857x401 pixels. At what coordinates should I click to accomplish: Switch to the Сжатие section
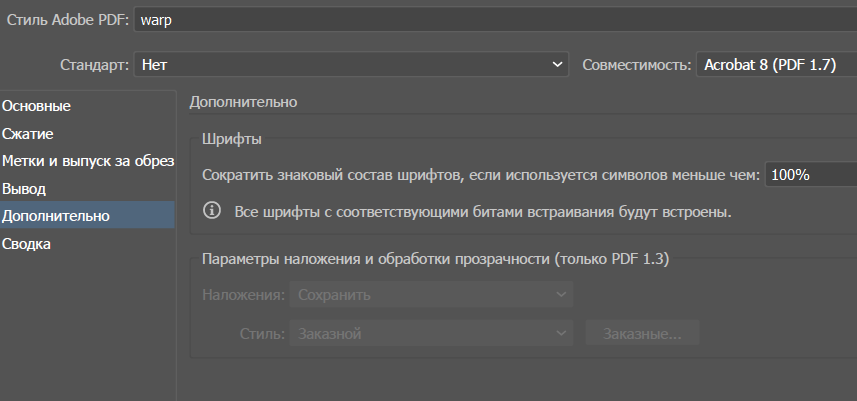(x=28, y=133)
